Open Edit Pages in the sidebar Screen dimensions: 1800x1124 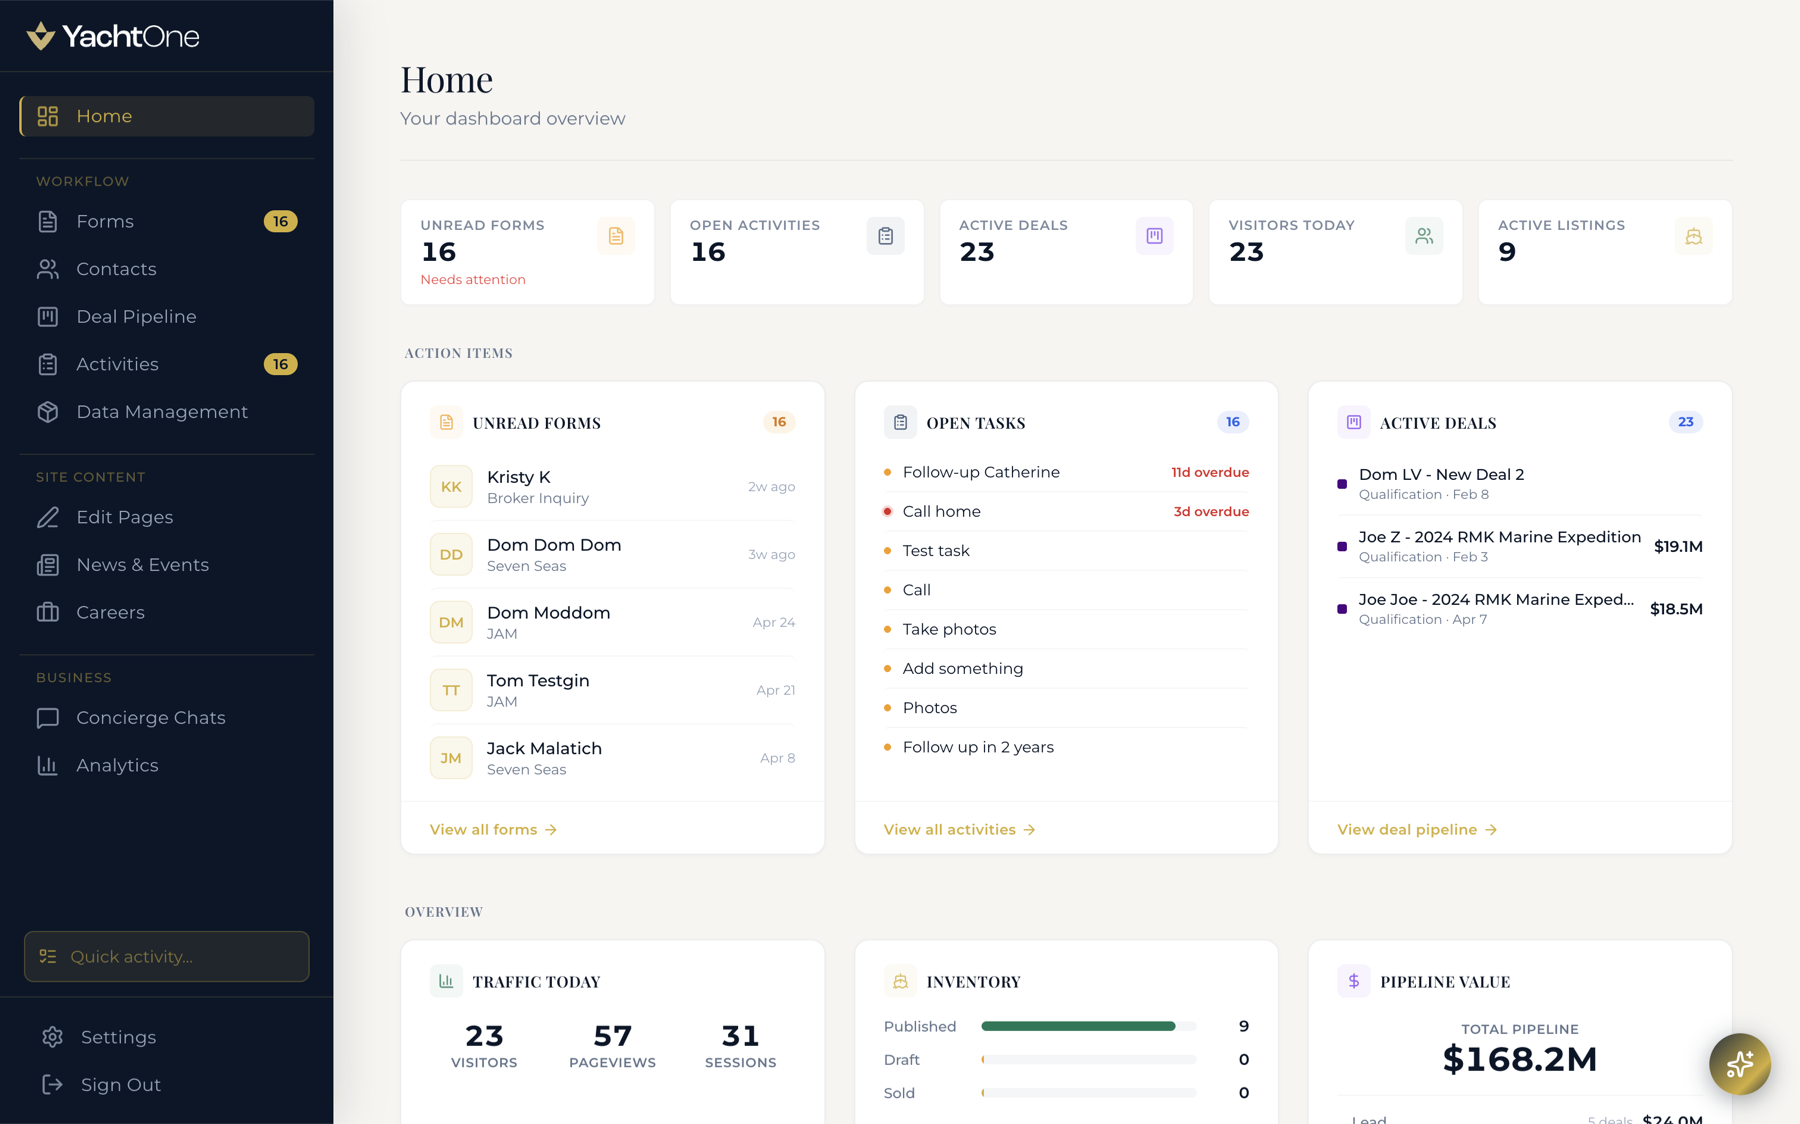coord(167,517)
